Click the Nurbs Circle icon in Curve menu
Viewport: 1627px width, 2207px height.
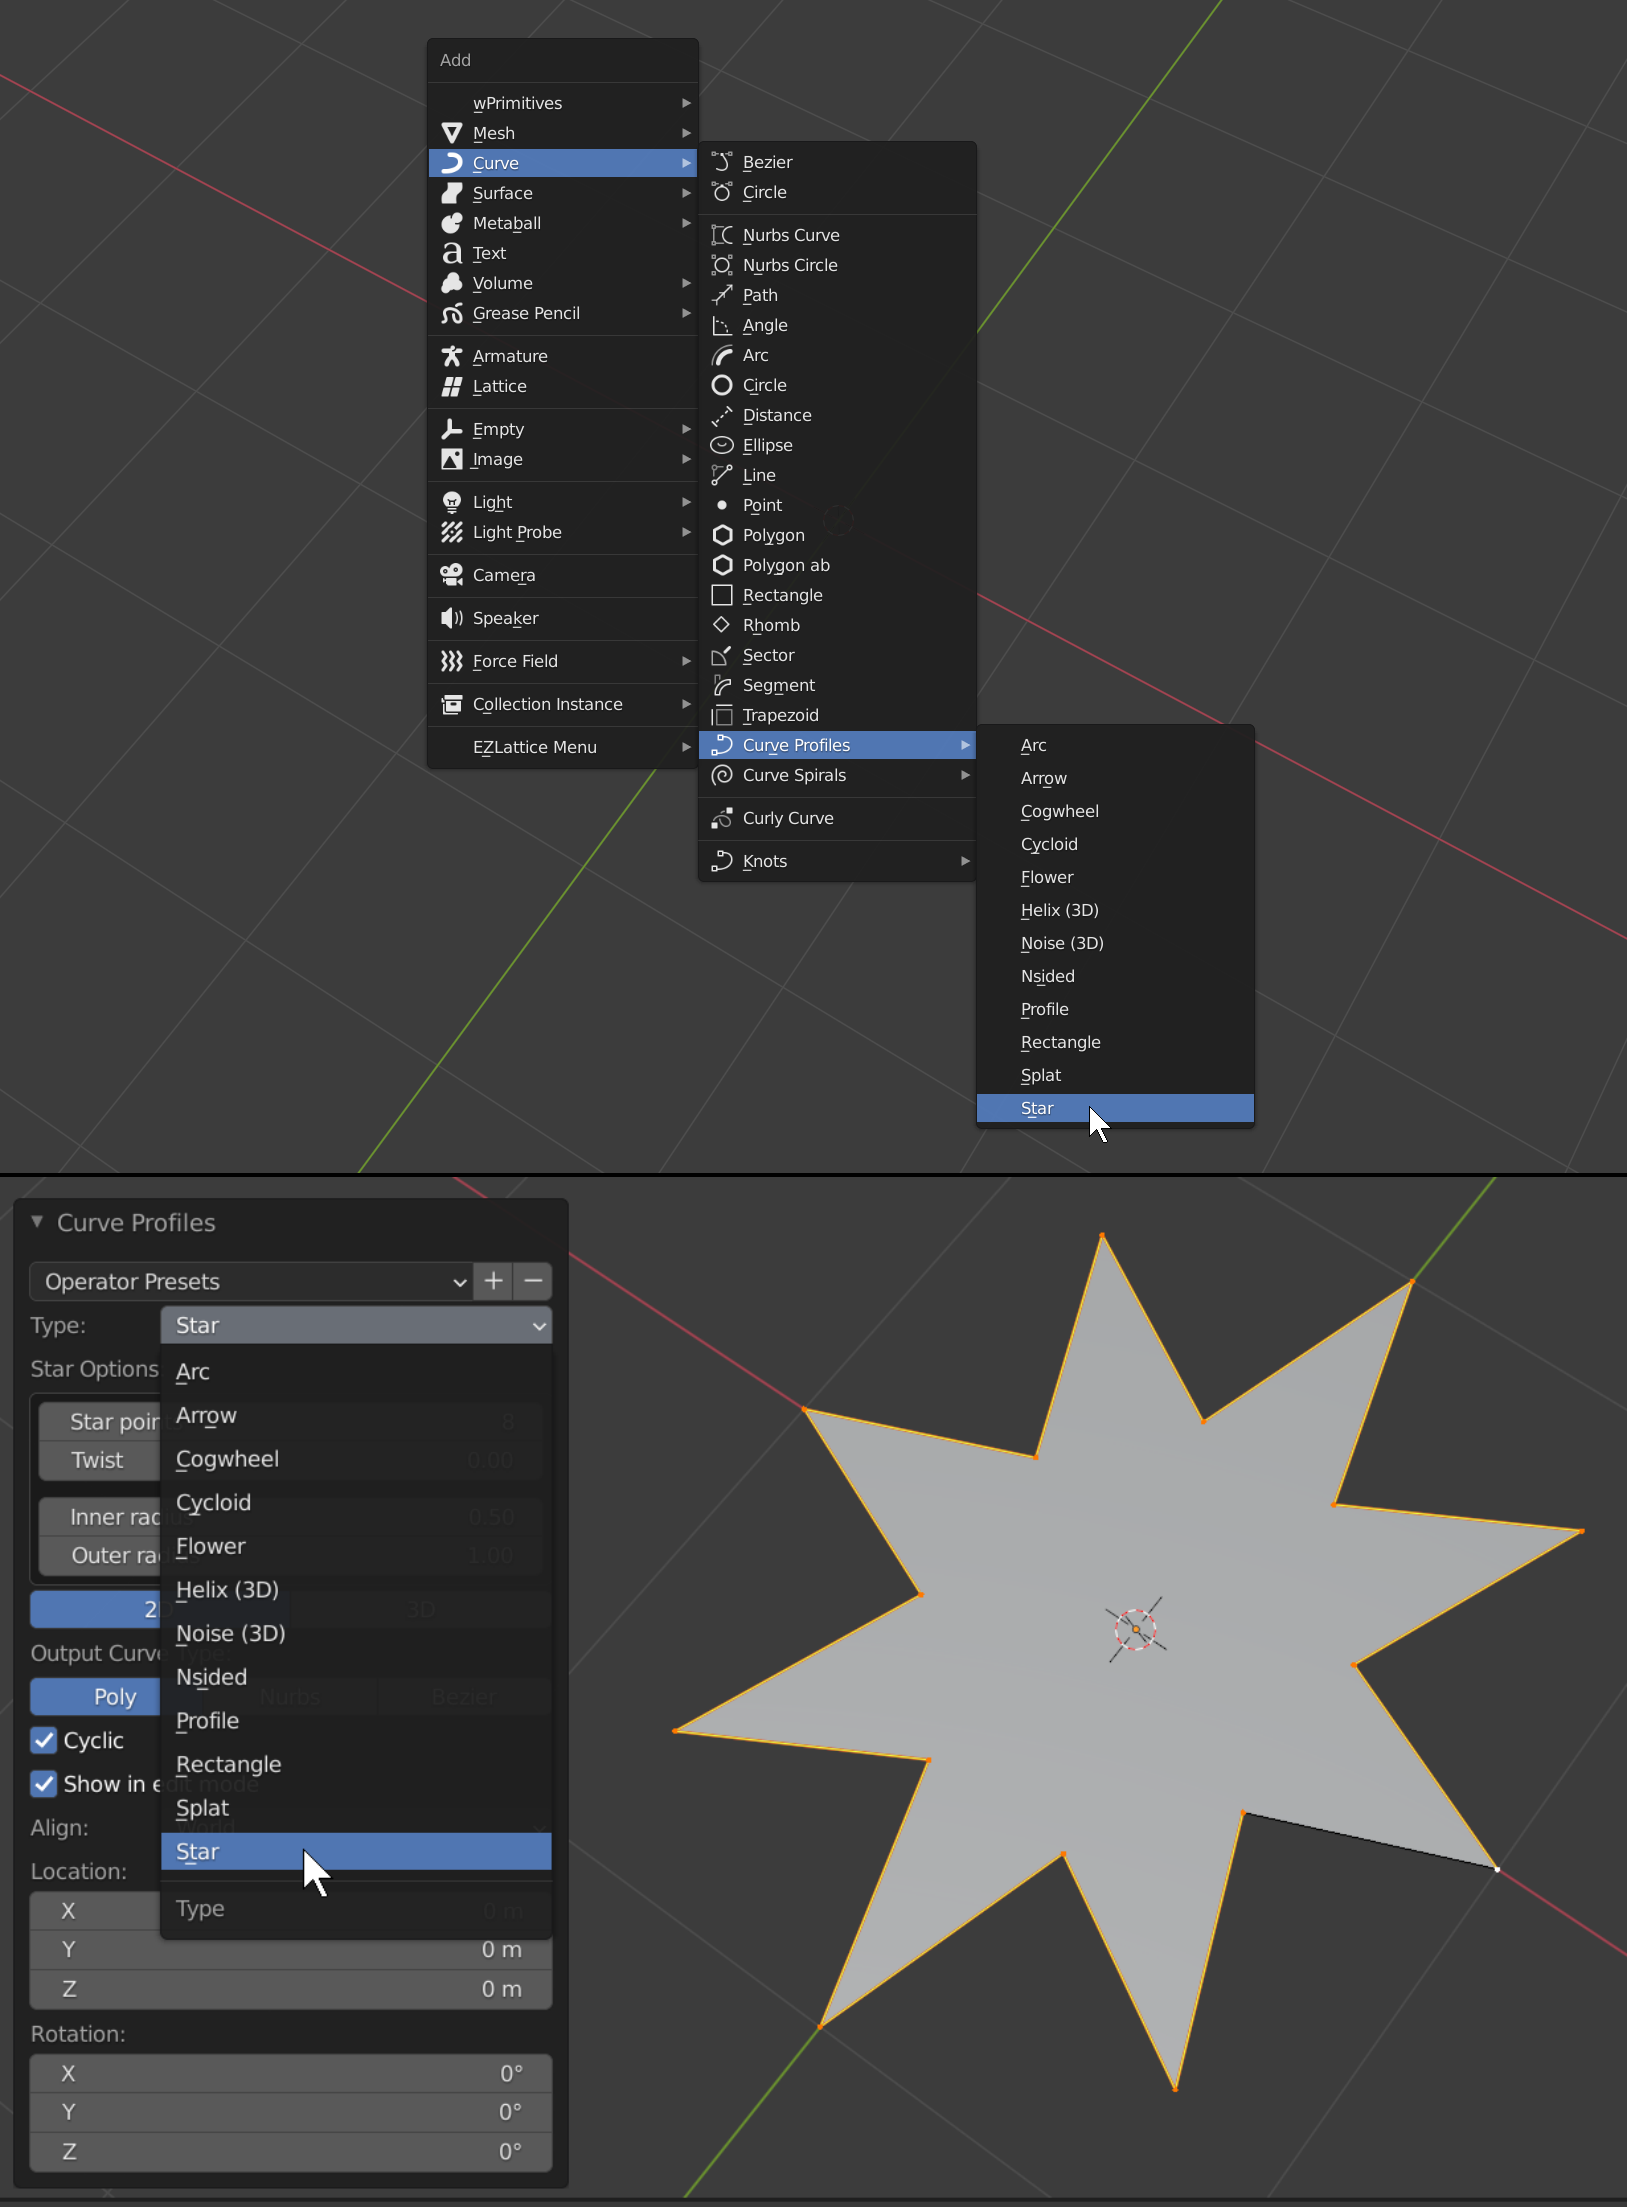pos(723,264)
